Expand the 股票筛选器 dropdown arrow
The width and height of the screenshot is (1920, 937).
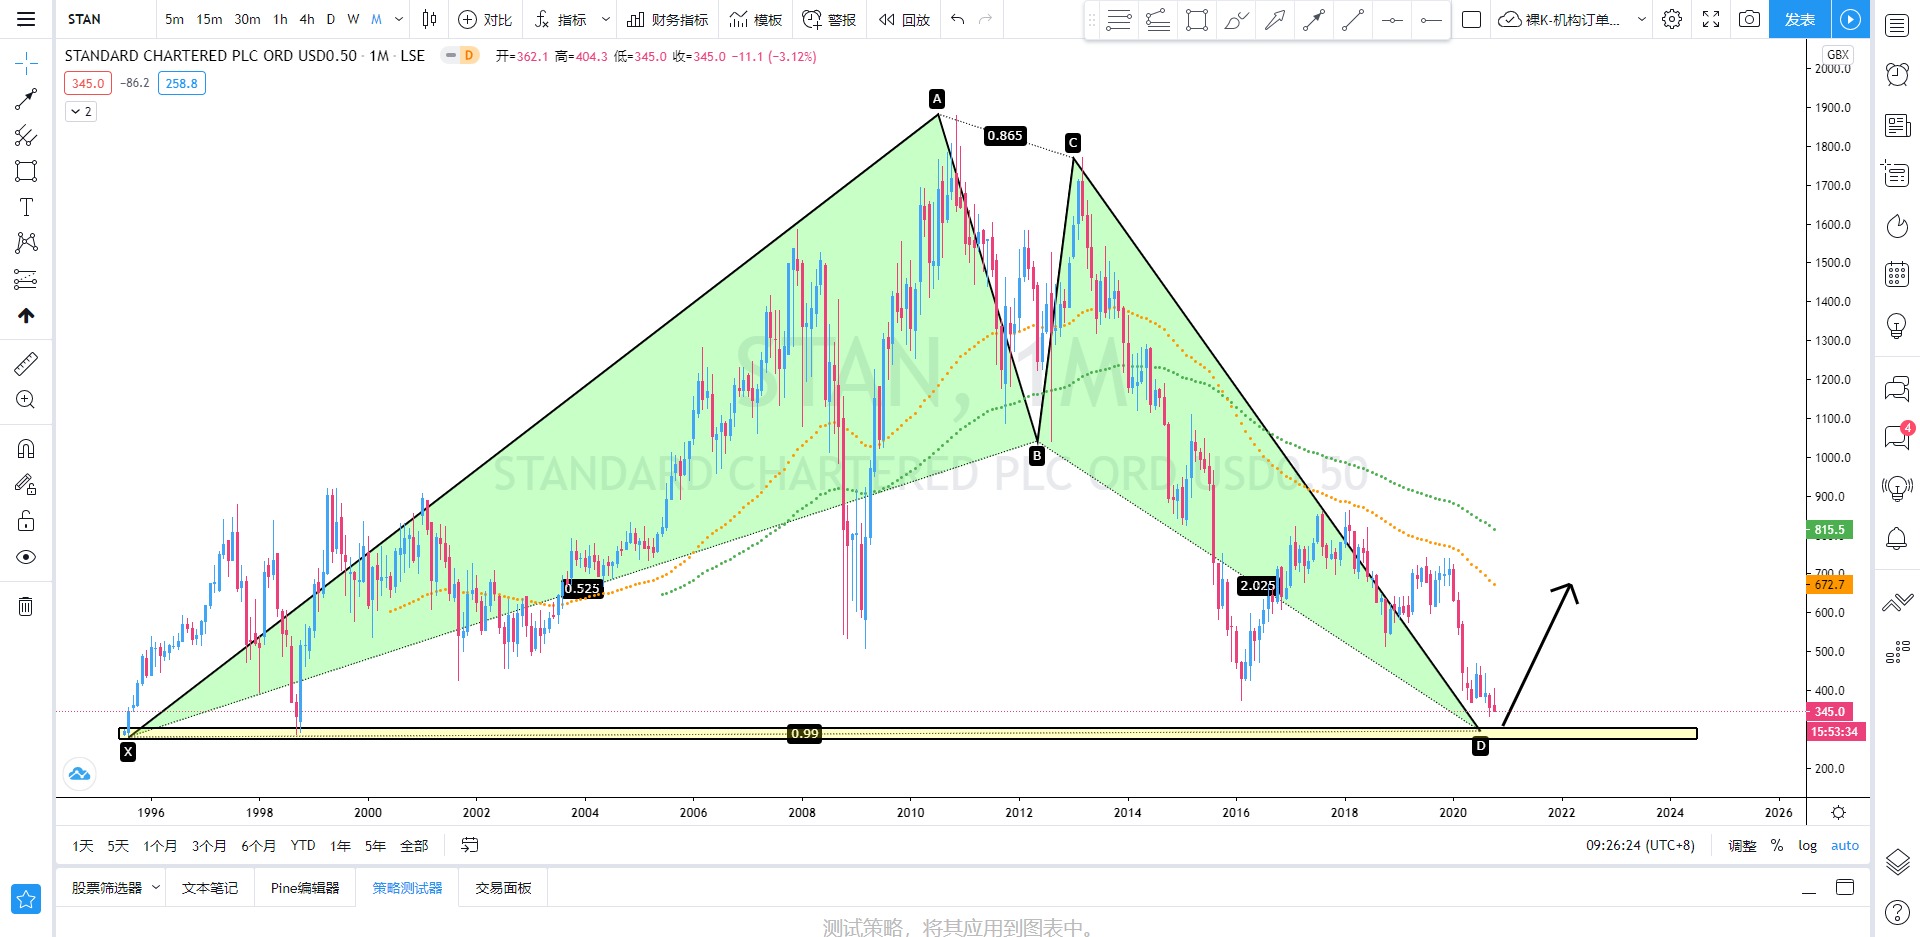(156, 887)
